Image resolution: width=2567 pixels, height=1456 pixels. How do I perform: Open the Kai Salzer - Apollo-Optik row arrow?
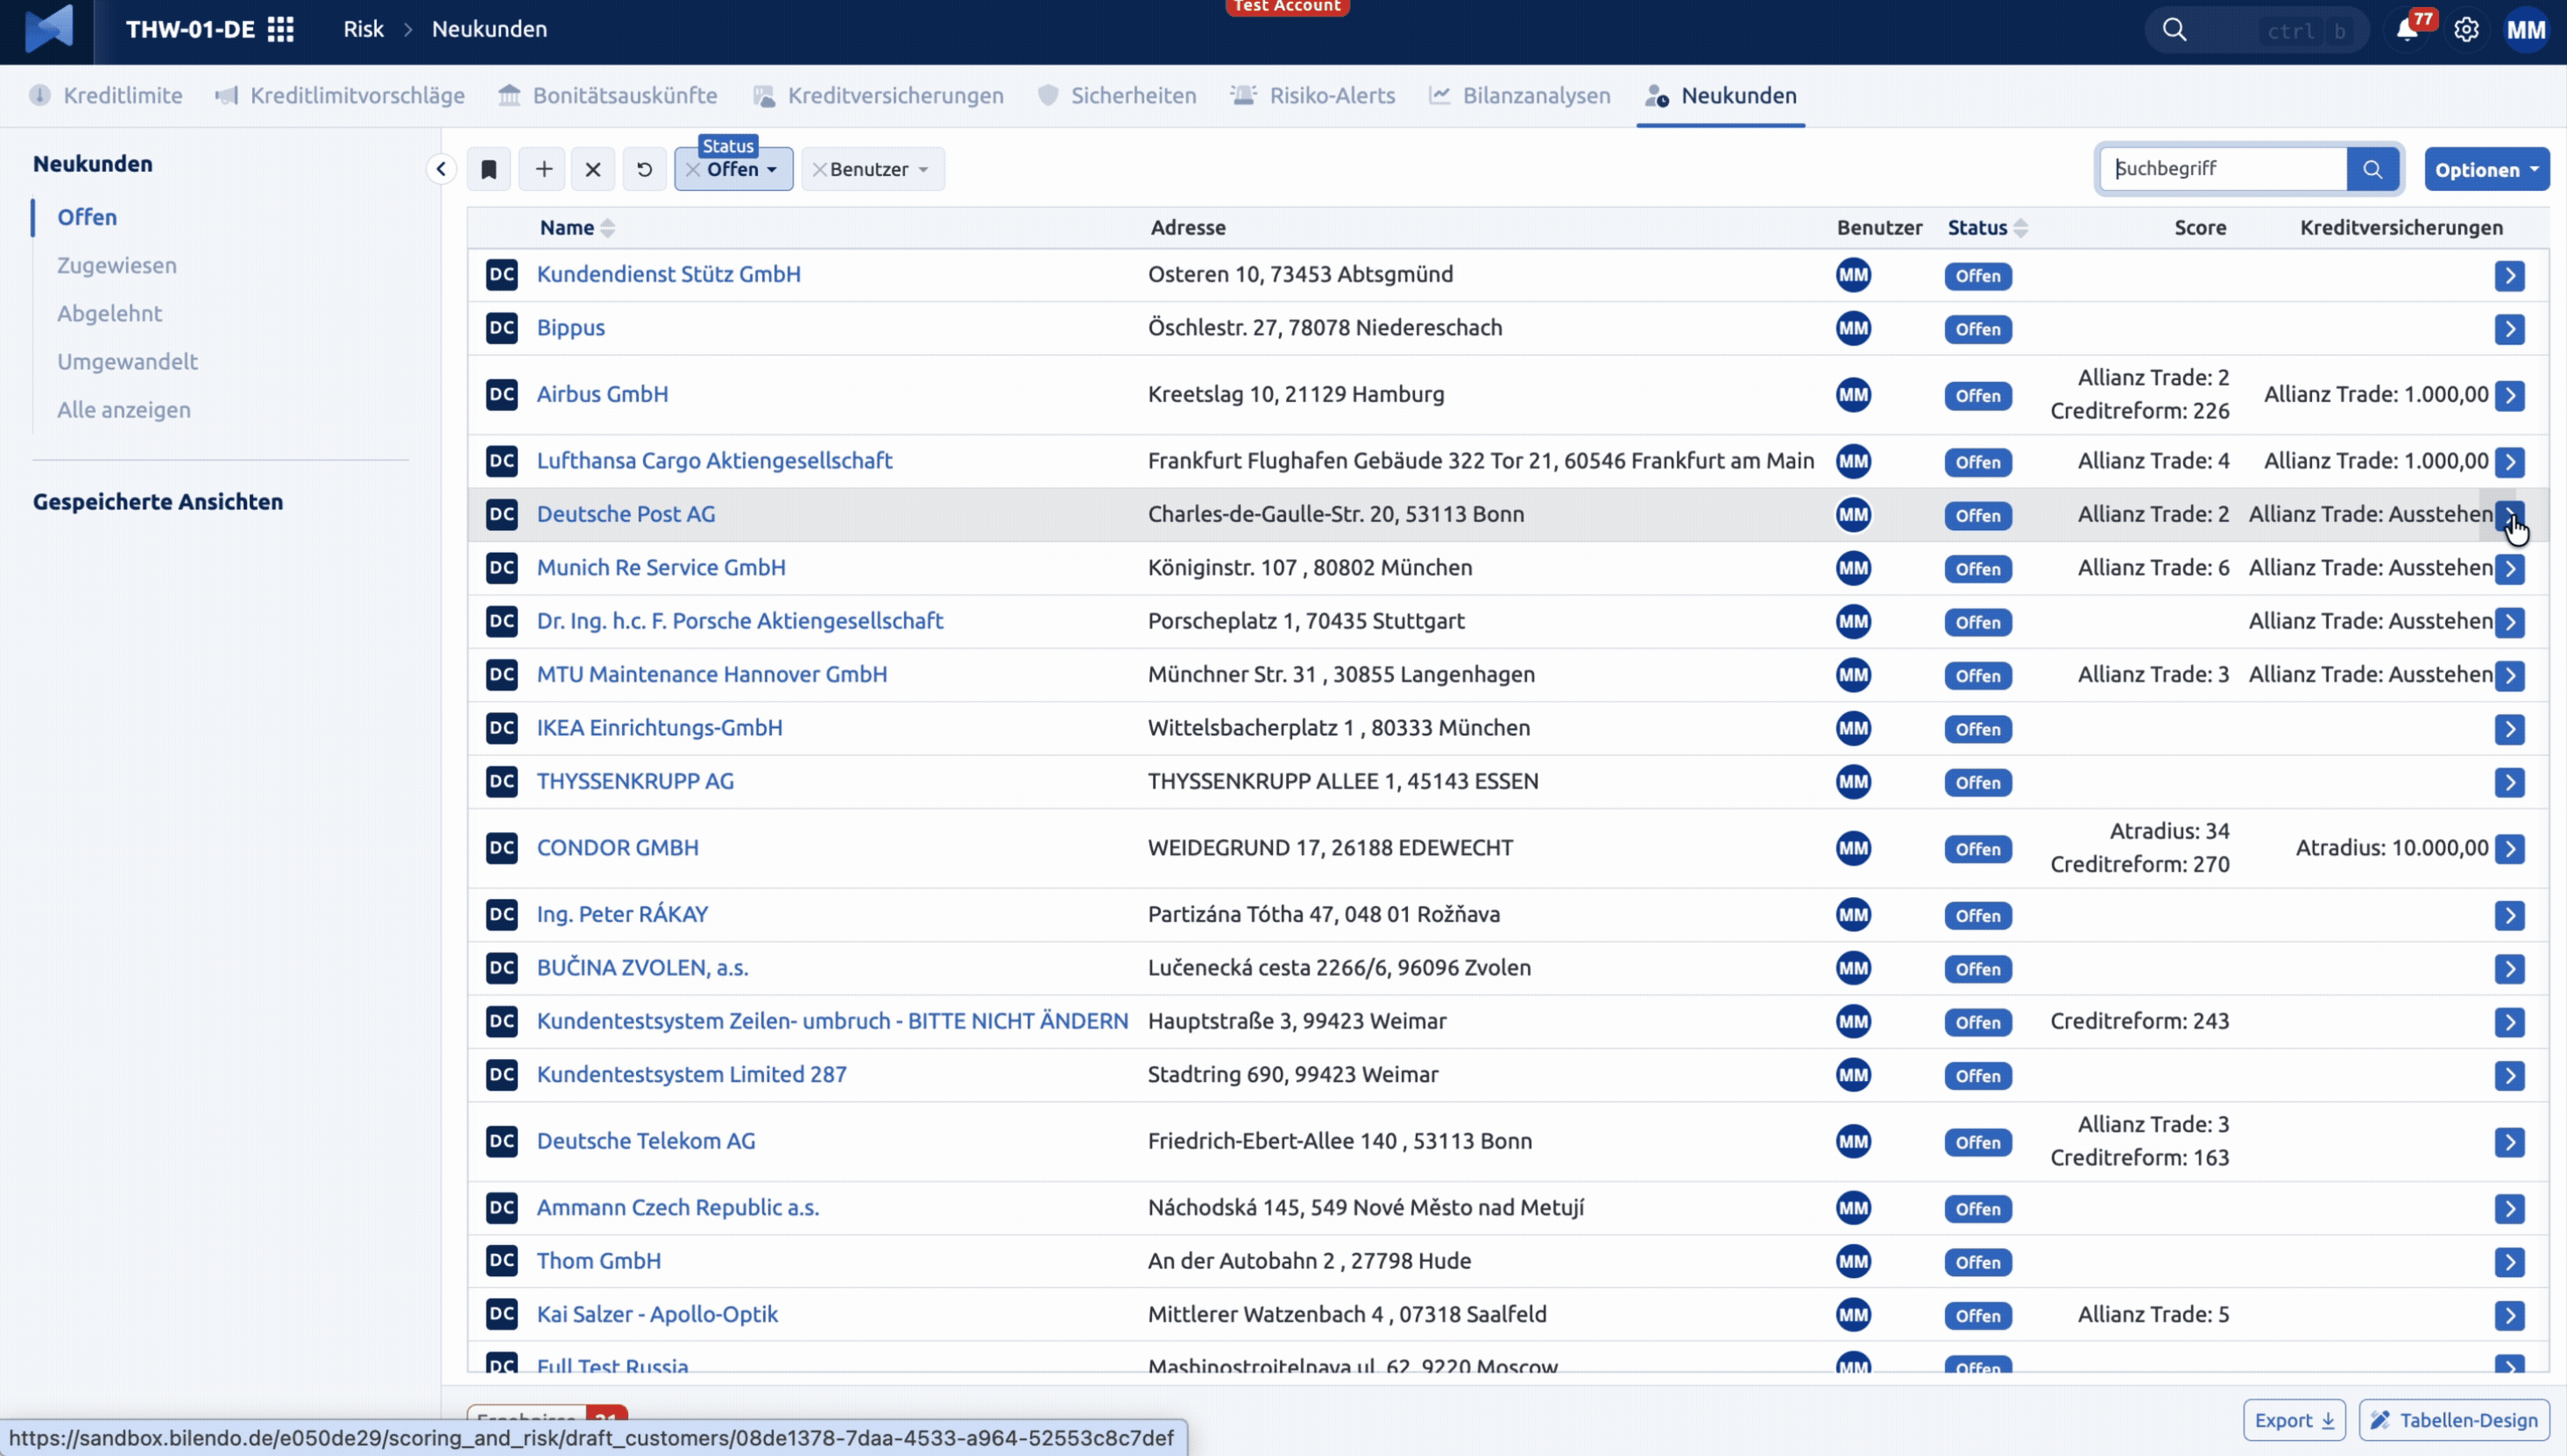coord(2509,1316)
